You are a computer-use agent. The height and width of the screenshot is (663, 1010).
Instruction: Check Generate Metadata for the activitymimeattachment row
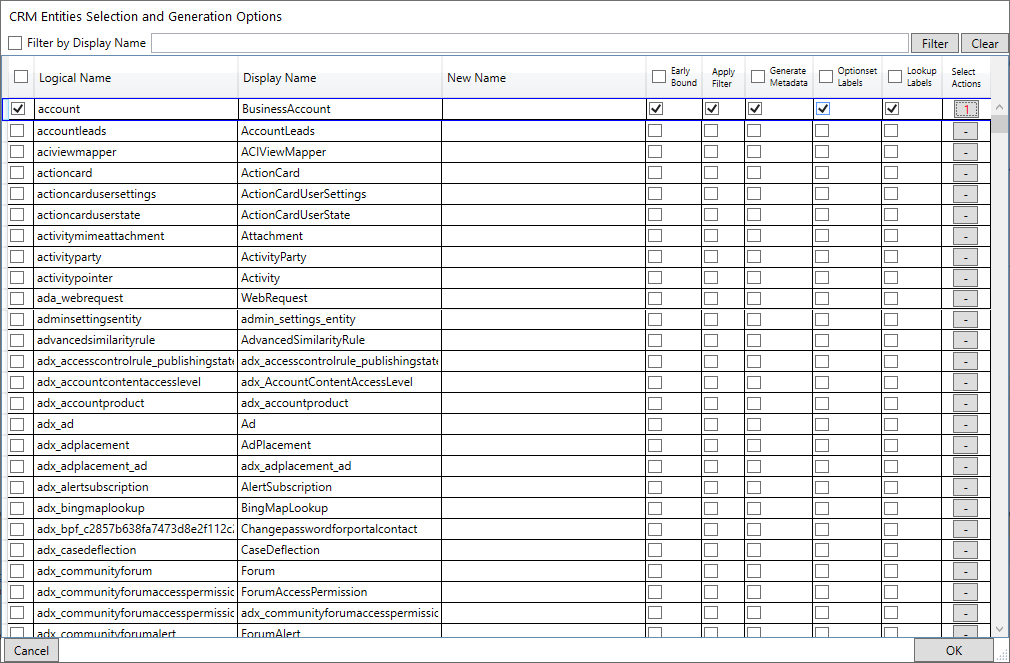[754, 236]
